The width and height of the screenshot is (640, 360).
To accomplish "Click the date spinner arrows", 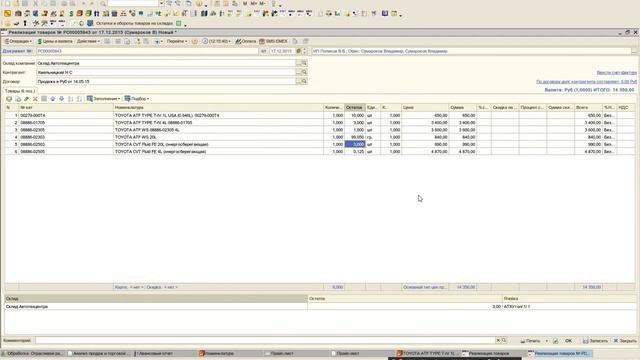I will click(304, 51).
